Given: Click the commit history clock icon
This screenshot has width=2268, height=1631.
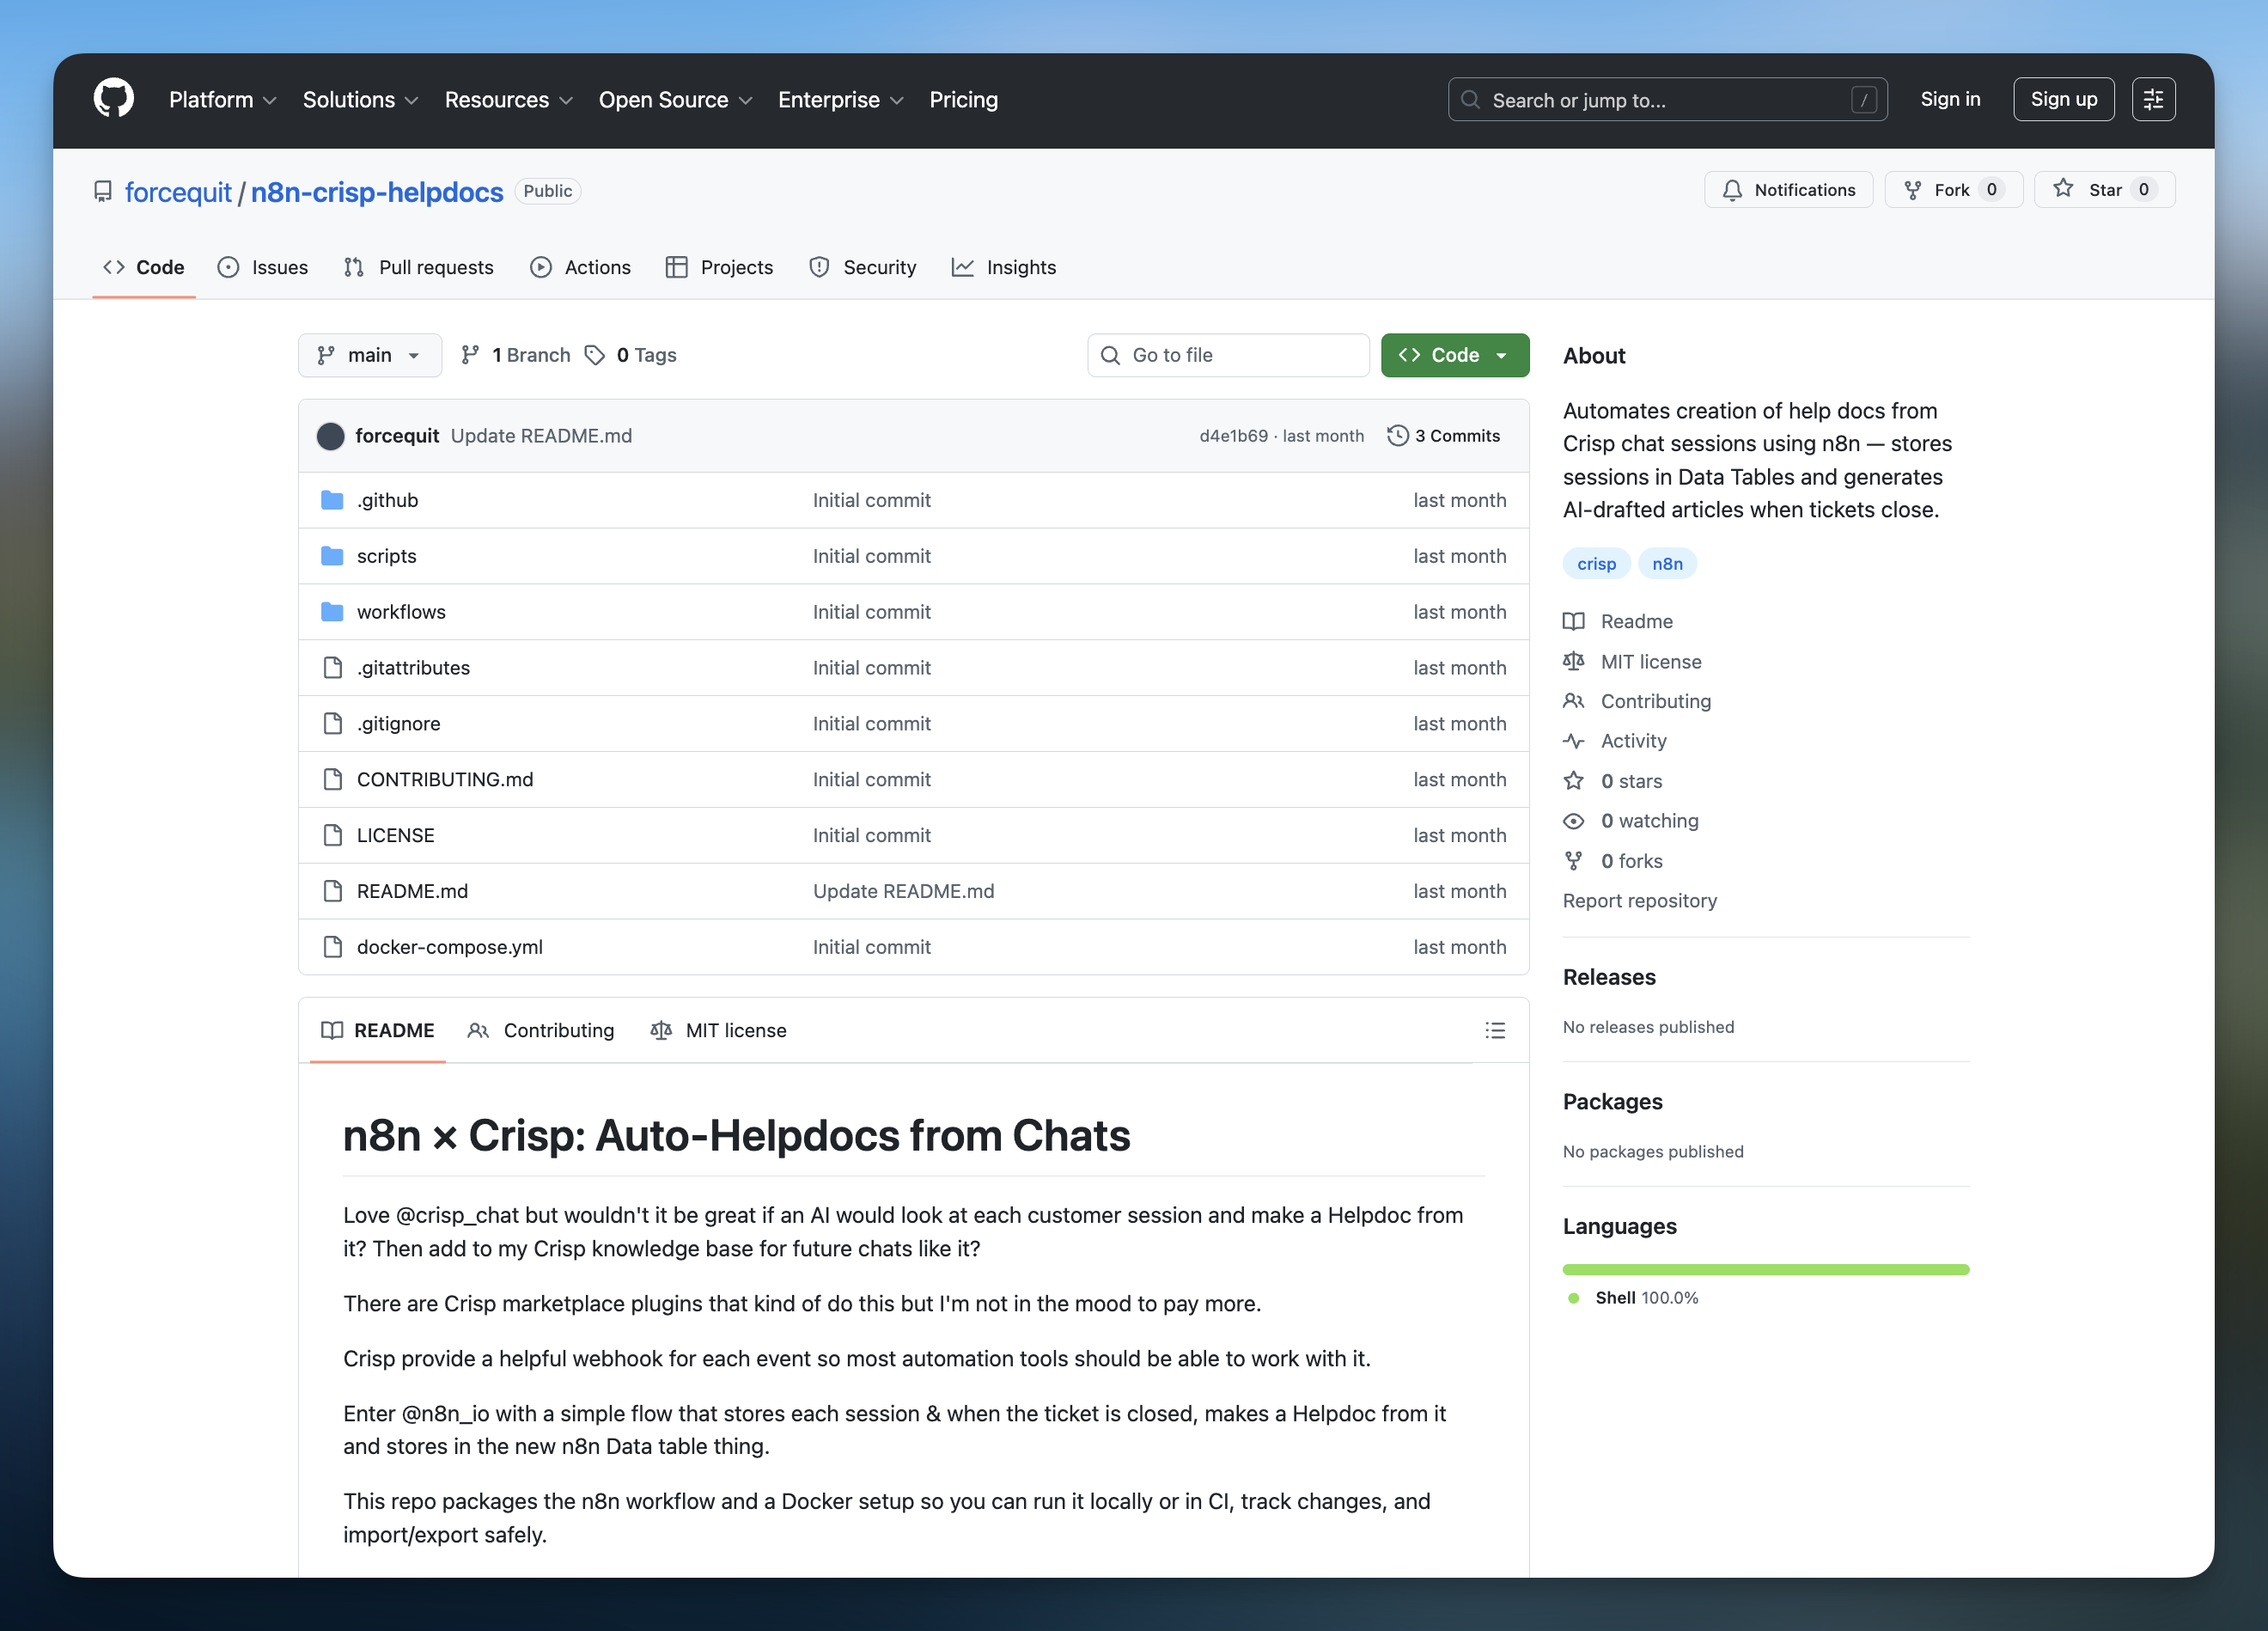Looking at the screenshot, I should pyautogui.click(x=1398, y=435).
